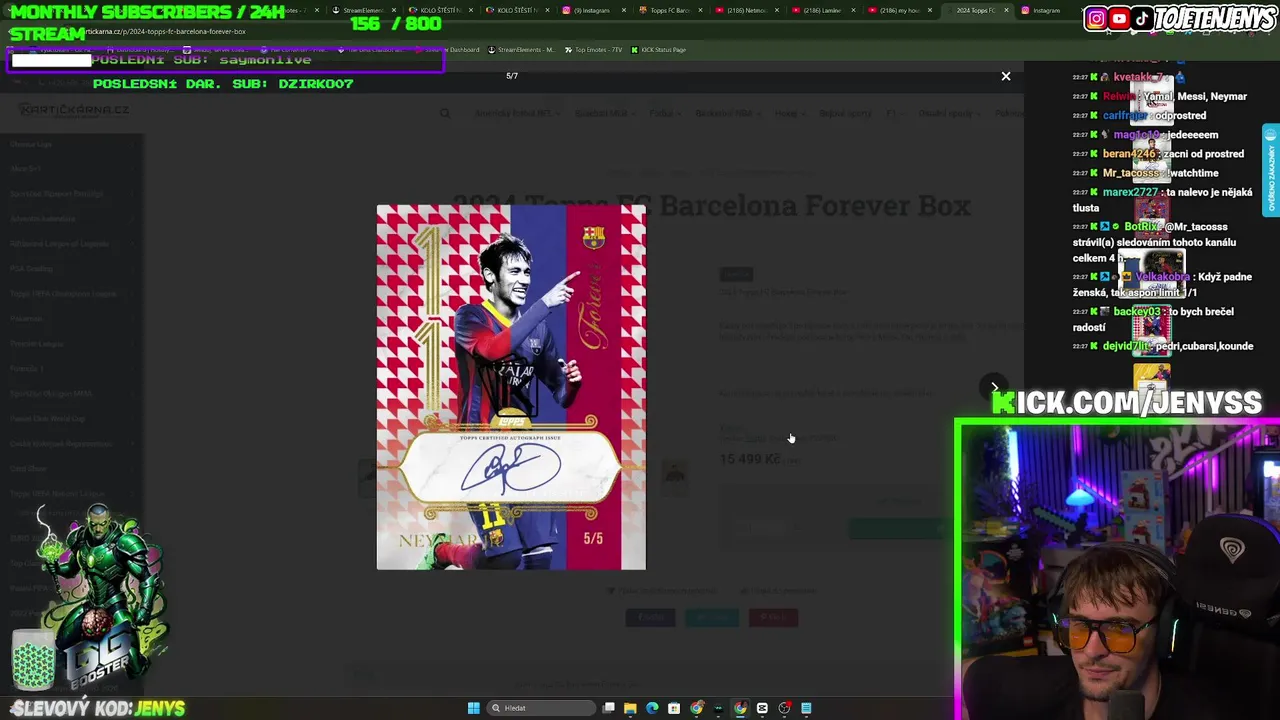Select Topps UEFA Champions League sidebar item
The image size is (1280, 720).
click(63, 294)
